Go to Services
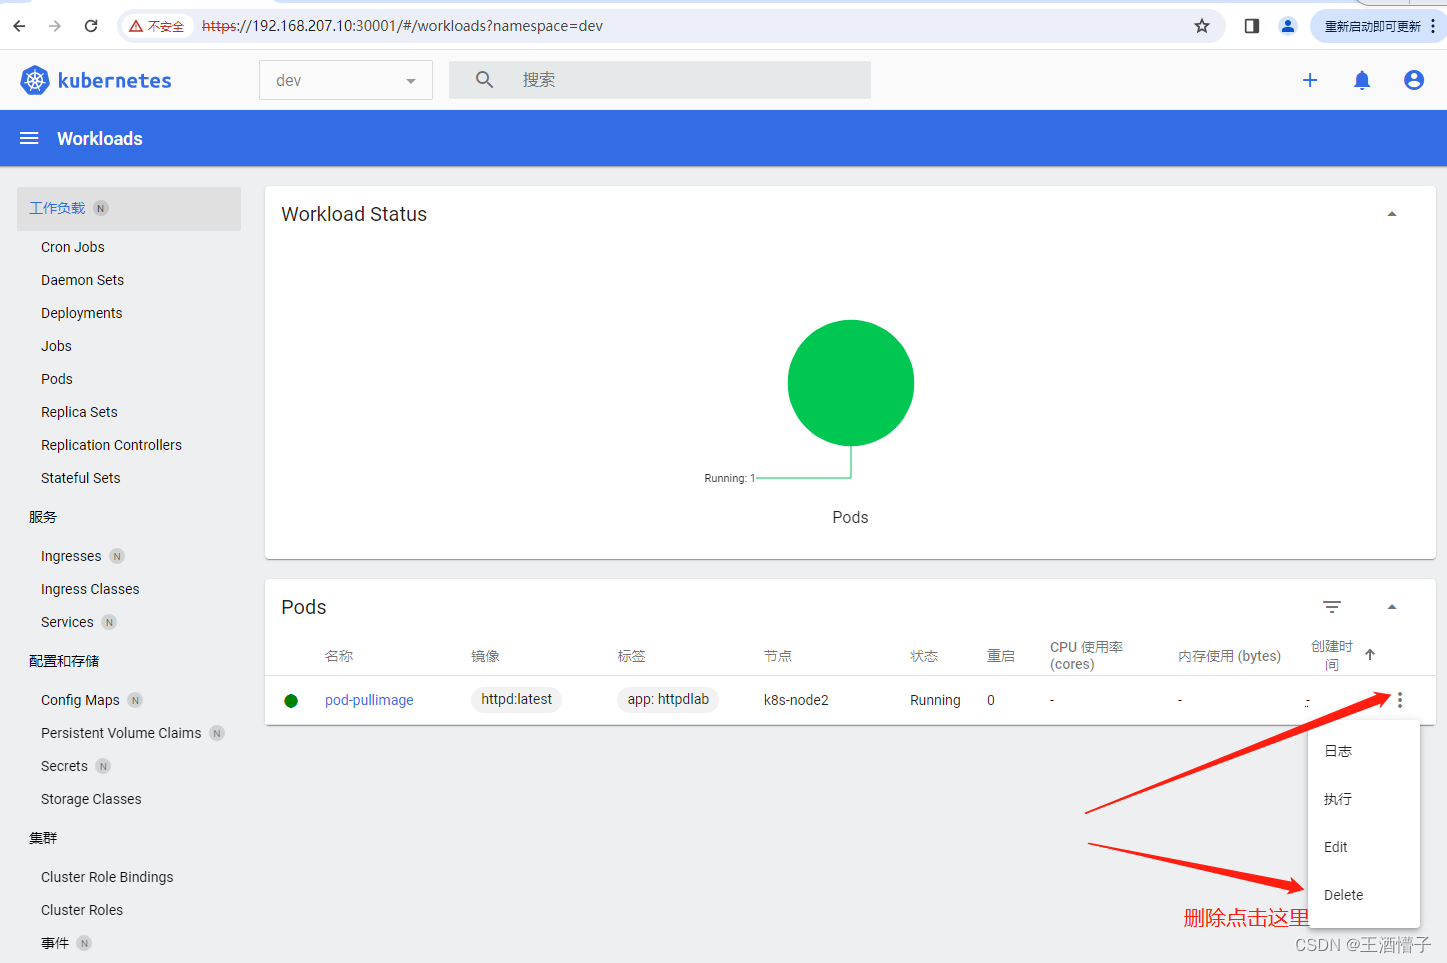The width and height of the screenshot is (1447, 963). tap(67, 622)
